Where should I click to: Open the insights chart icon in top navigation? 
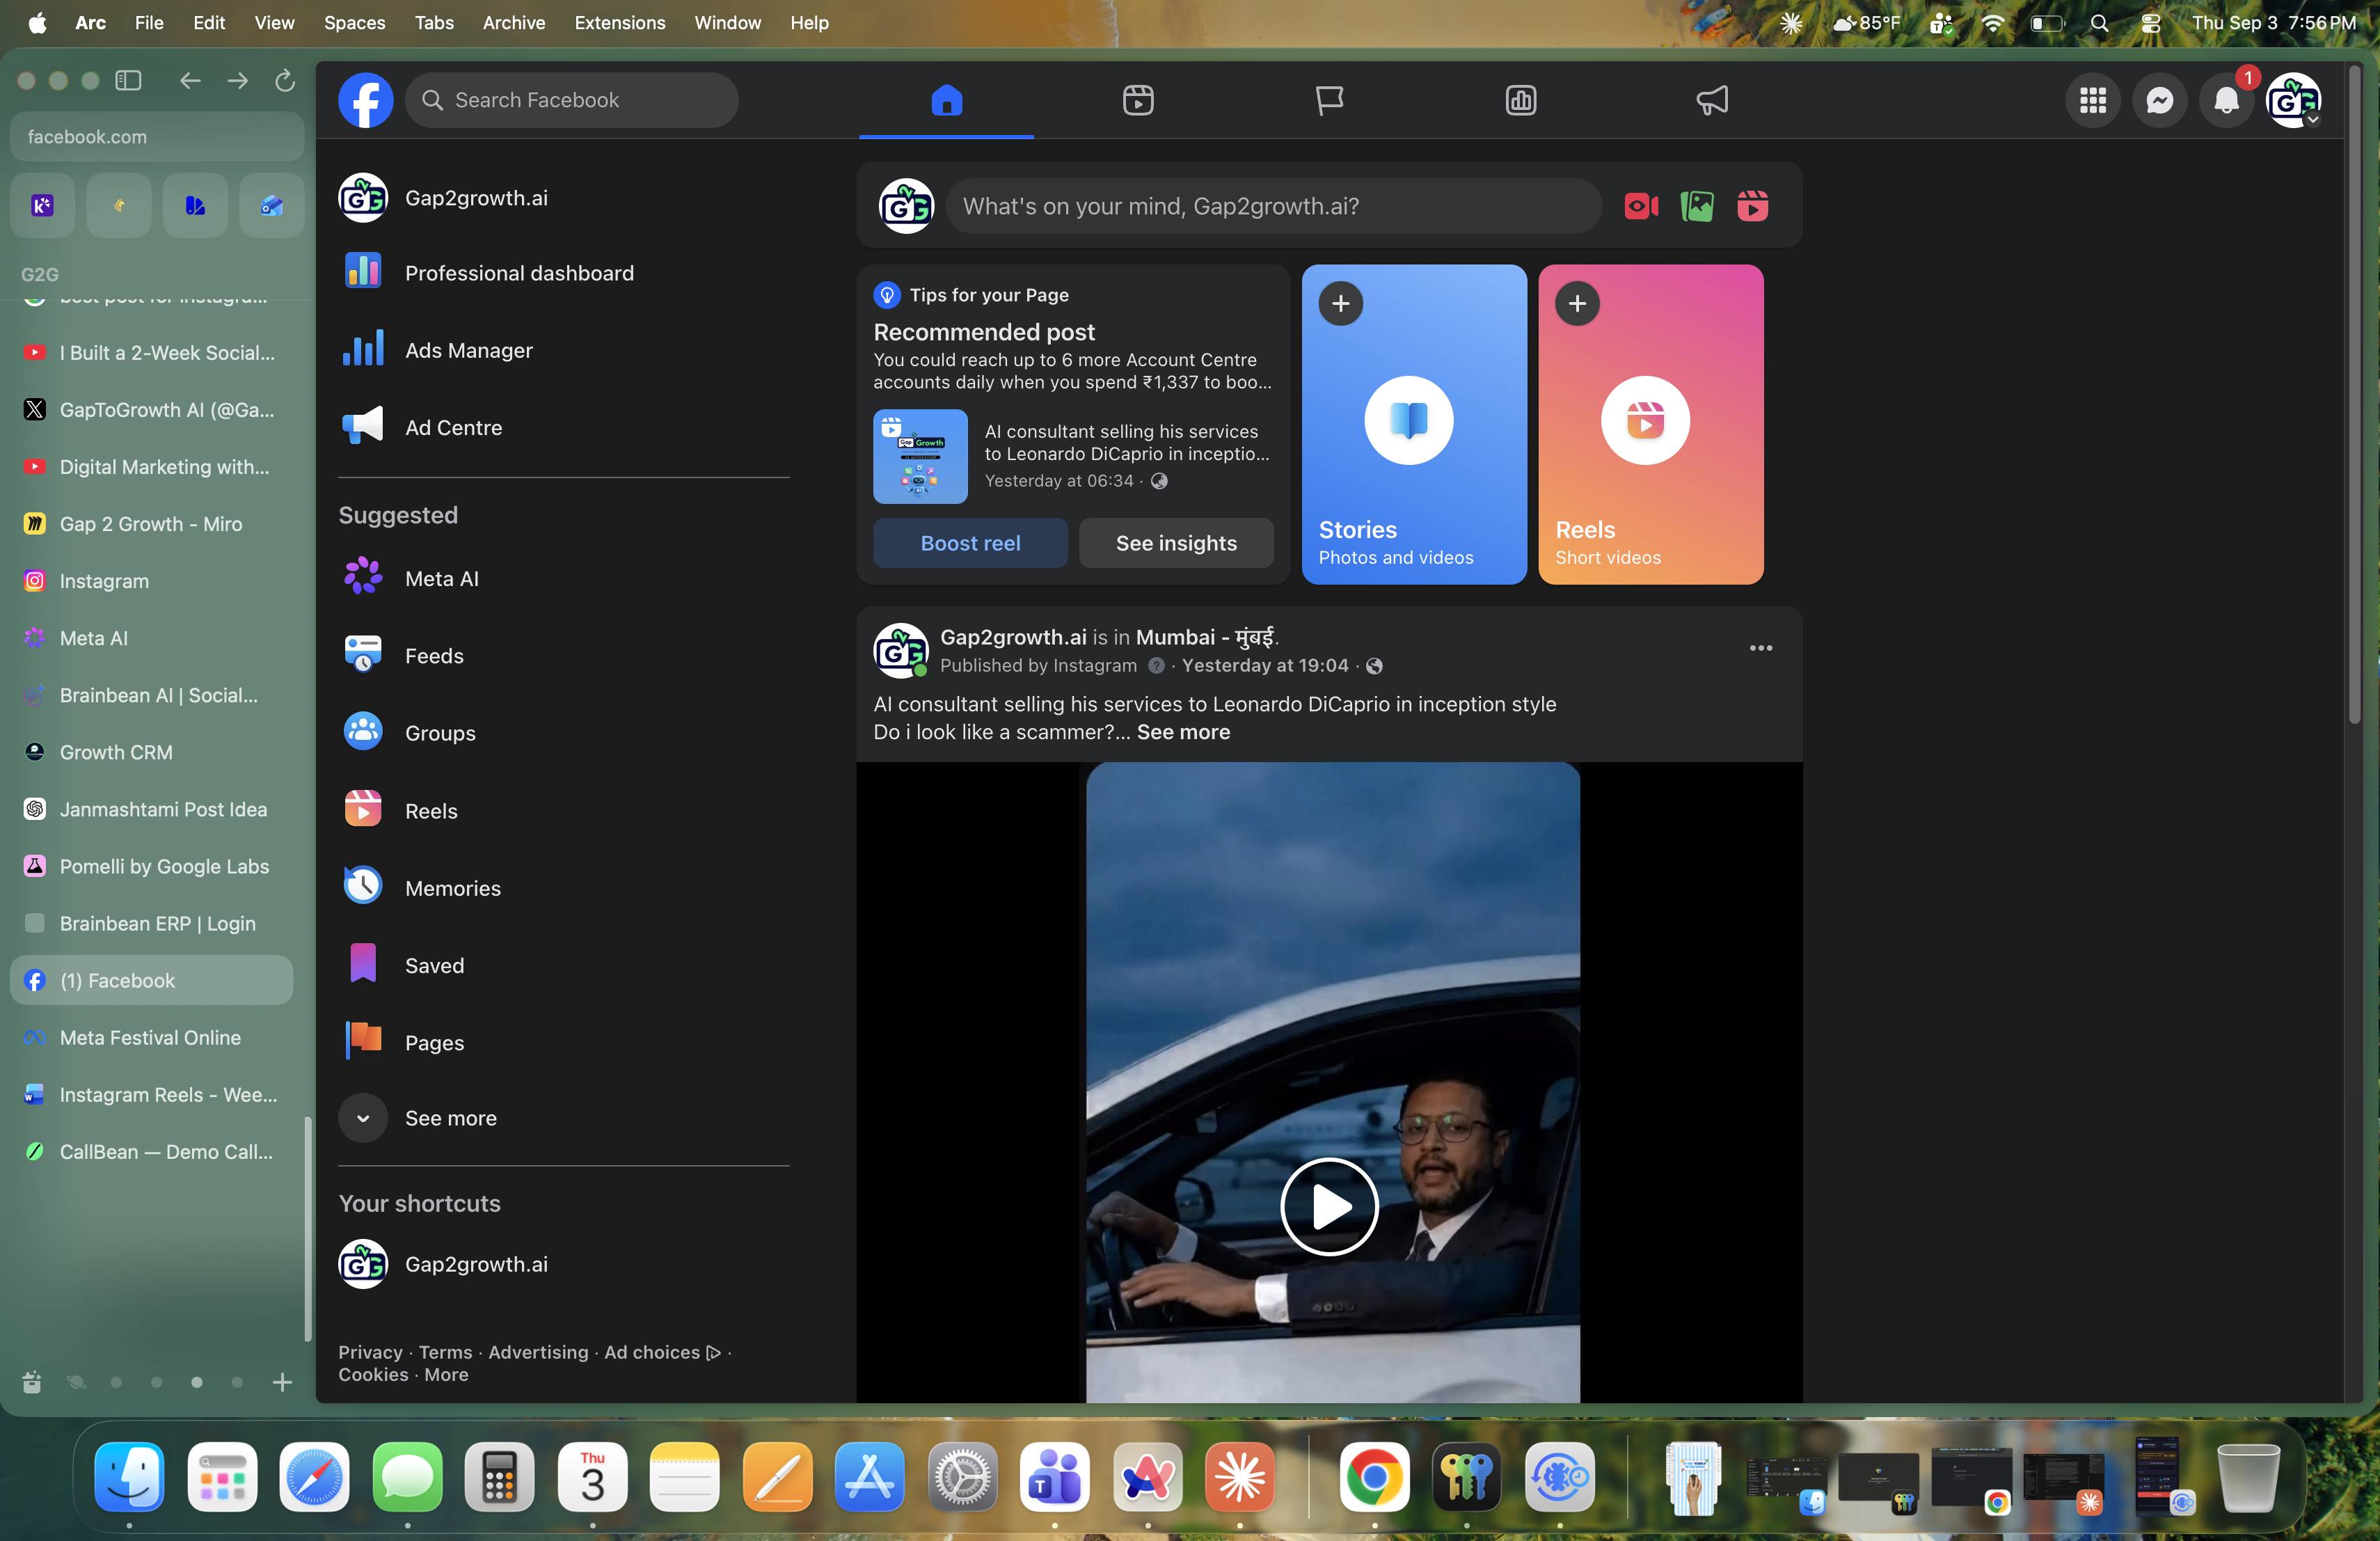1521,100
